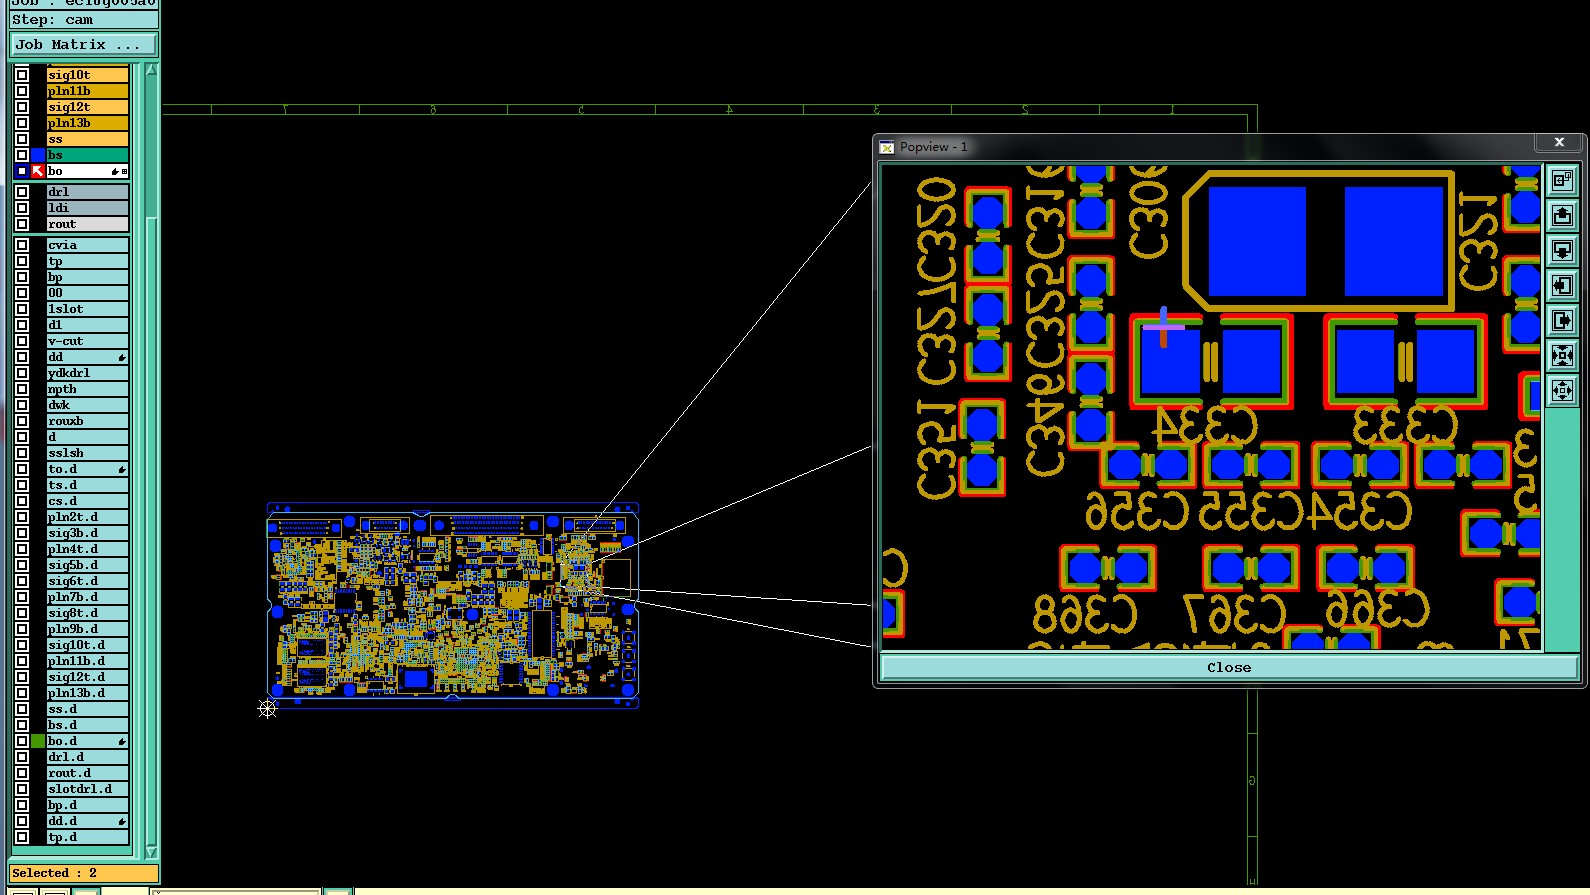Open the Job Matrix button
The image size is (1590, 895).
[83, 45]
